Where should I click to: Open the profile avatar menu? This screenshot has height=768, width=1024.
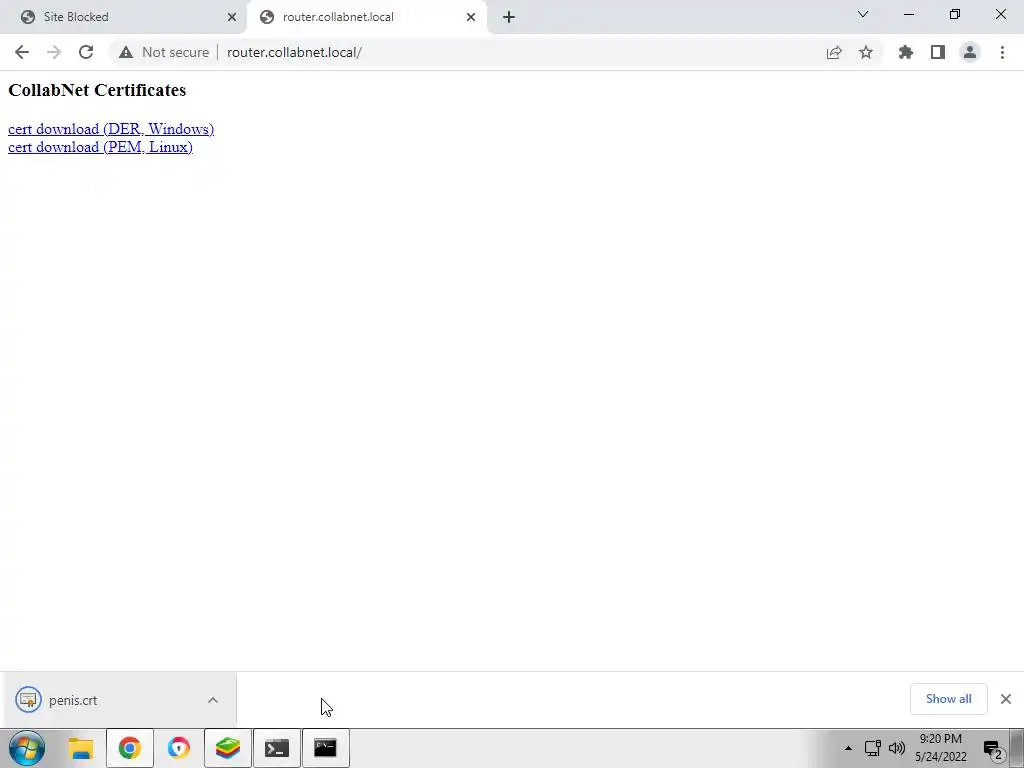click(x=970, y=52)
